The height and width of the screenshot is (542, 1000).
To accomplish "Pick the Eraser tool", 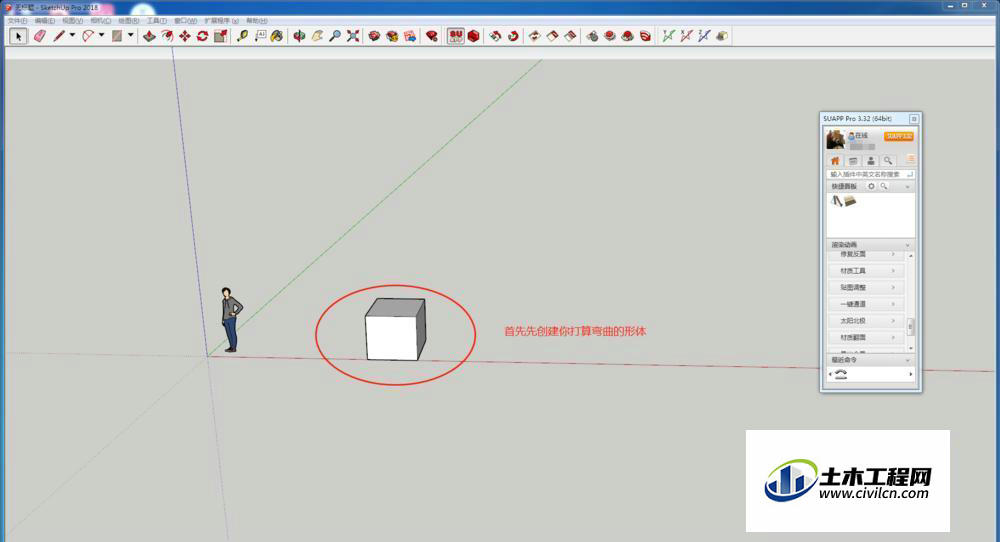I will [x=40, y=36].
